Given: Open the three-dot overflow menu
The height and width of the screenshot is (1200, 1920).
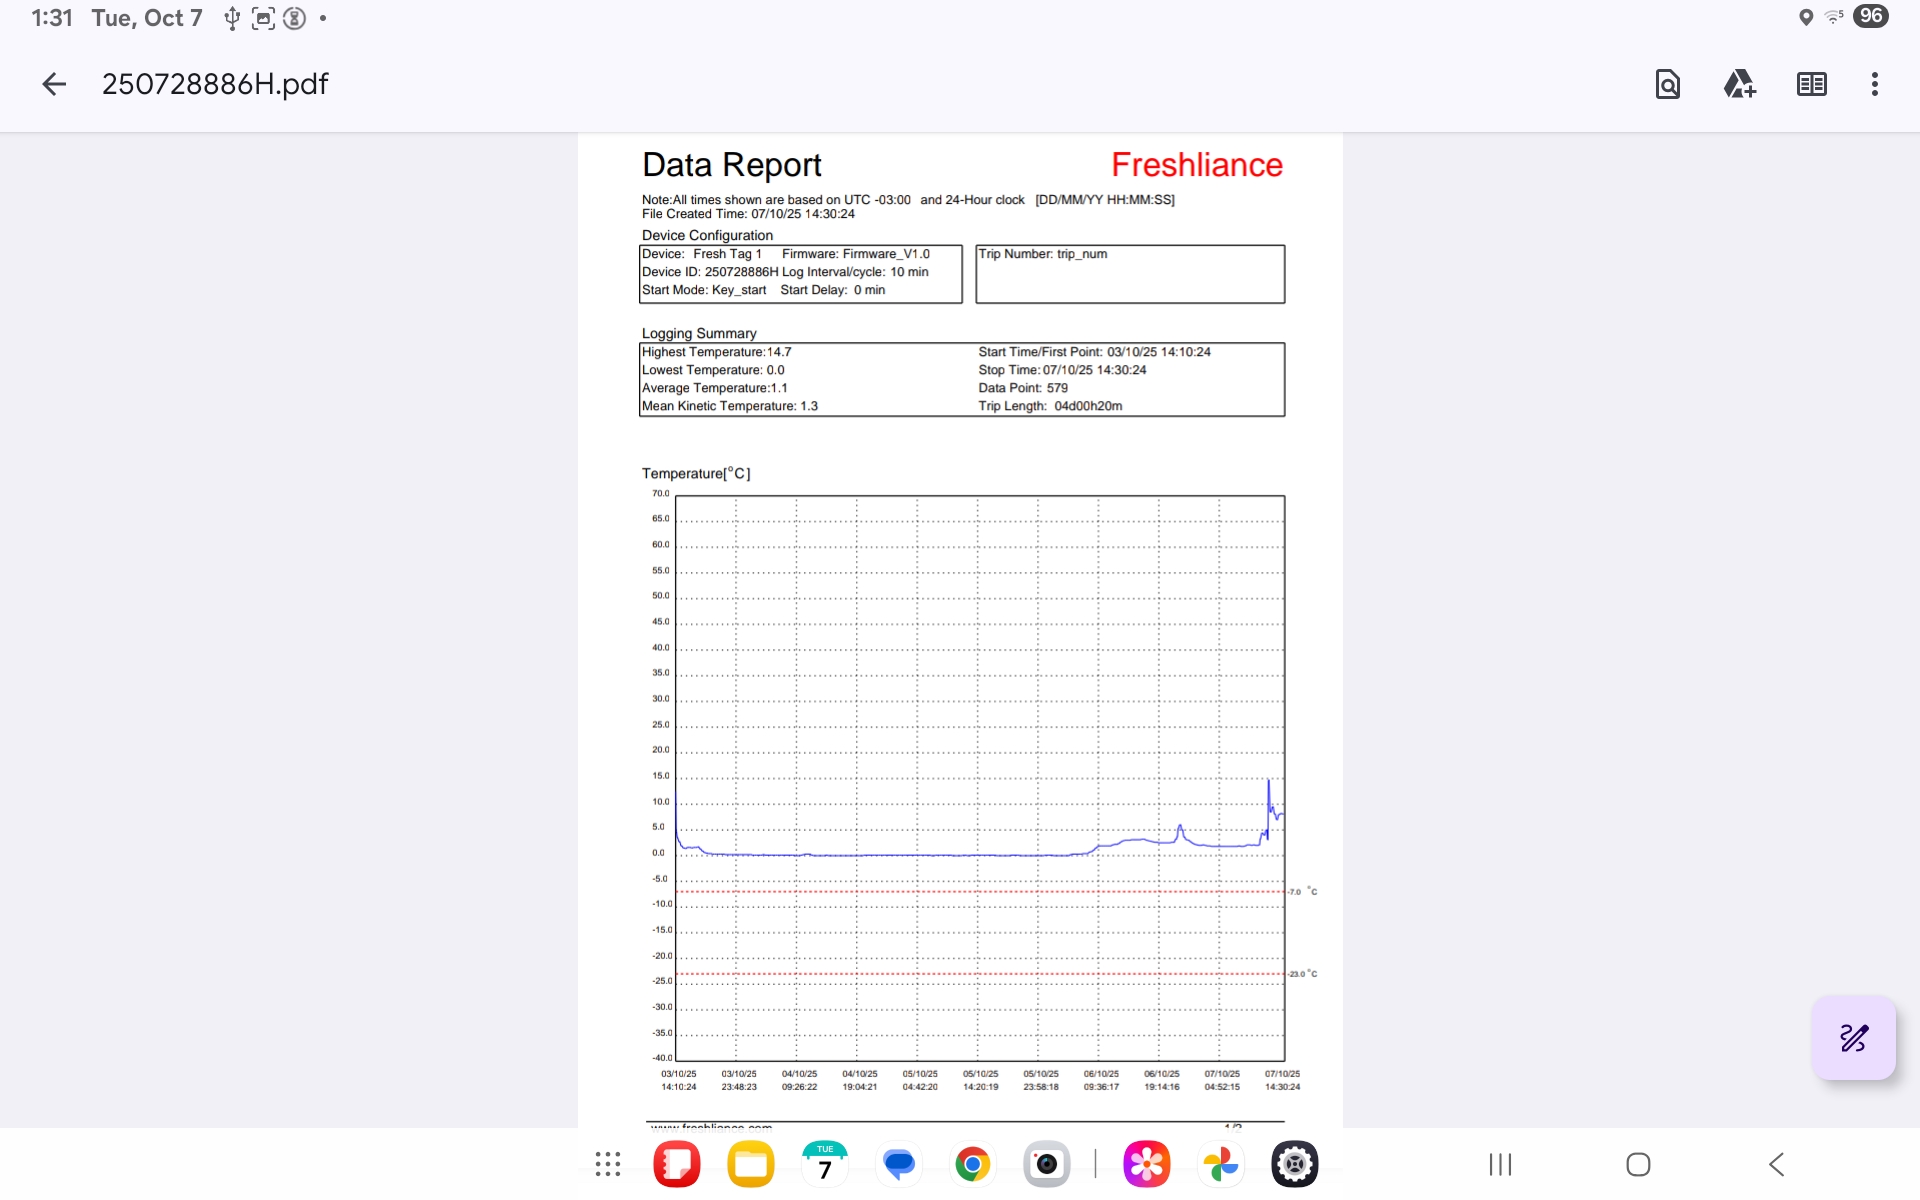Looking at the screenshot, I should tap(1874, 84).
